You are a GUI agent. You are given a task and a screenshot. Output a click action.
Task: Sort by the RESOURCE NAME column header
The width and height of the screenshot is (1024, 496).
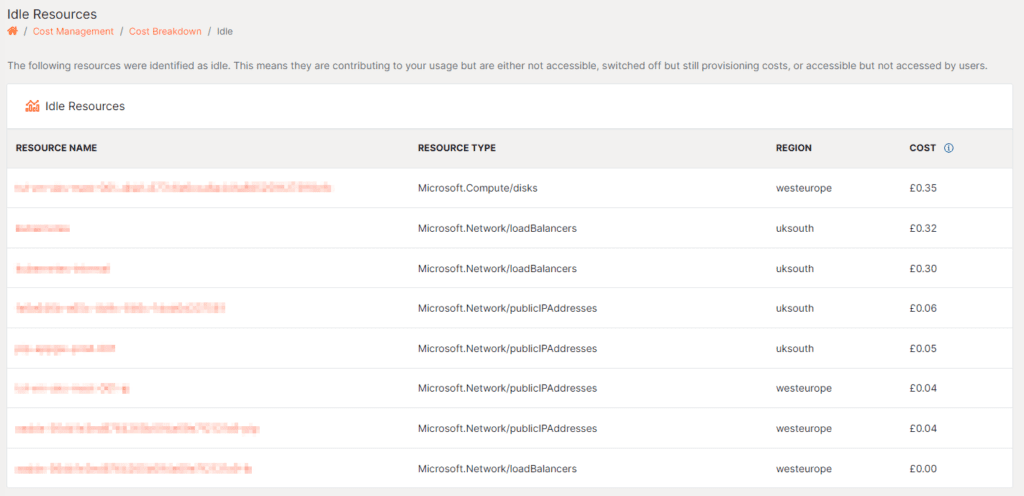(x=56, y=148)
